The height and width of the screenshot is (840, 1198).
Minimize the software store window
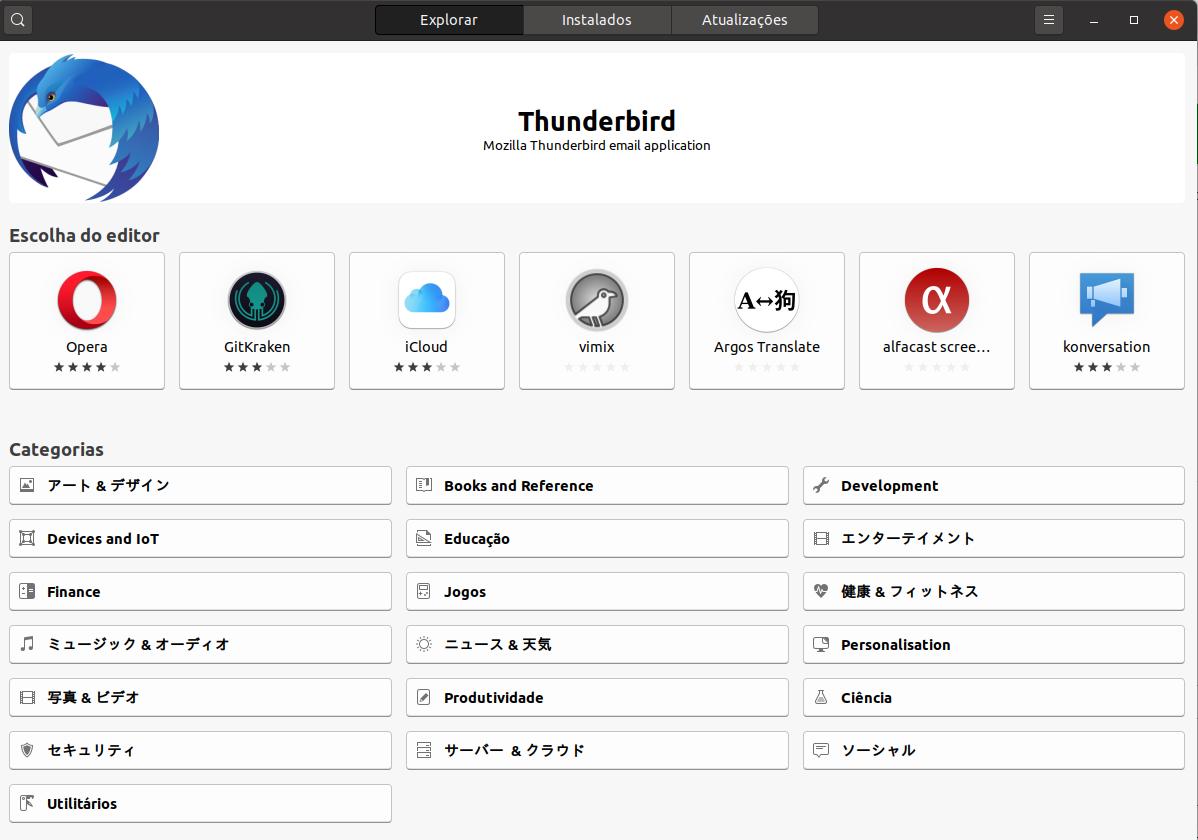(1094, 20)
